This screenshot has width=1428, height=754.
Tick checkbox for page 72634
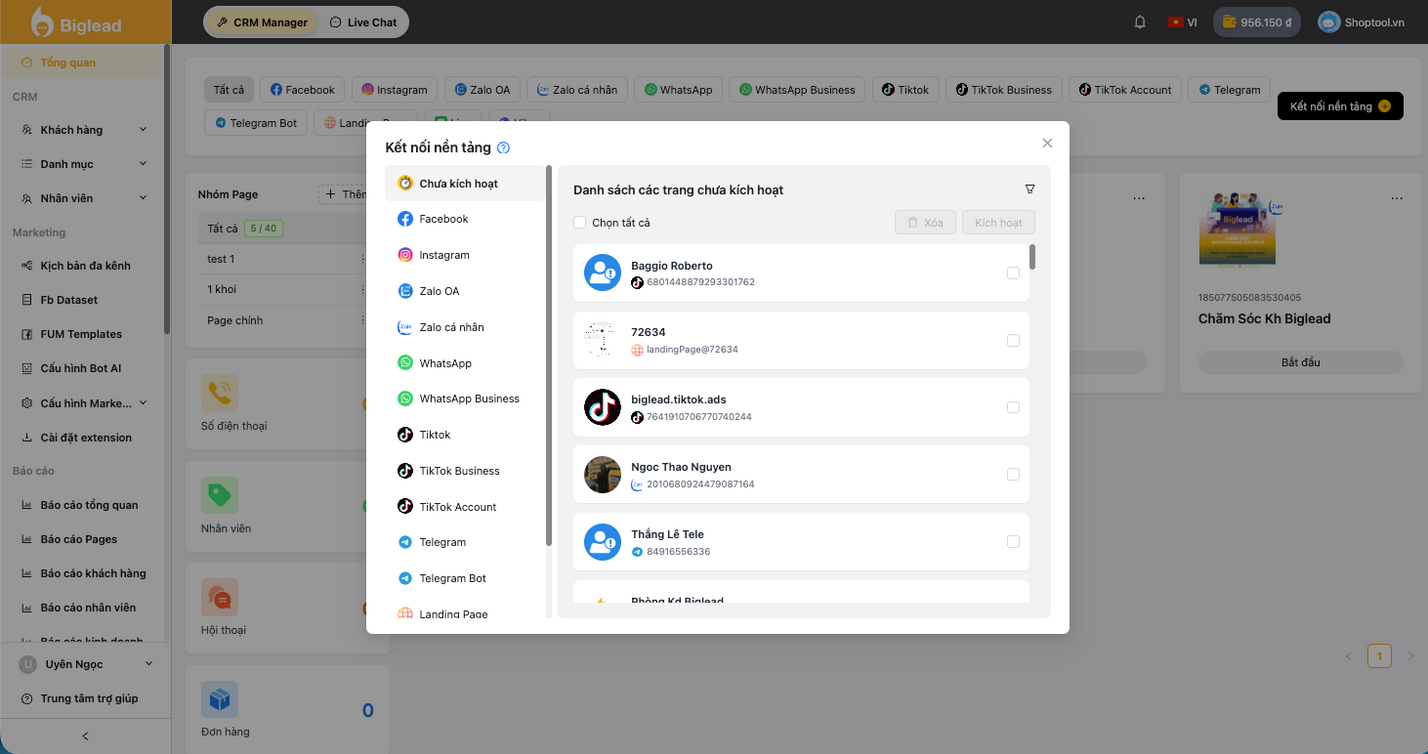click(x=1013, y=340)
